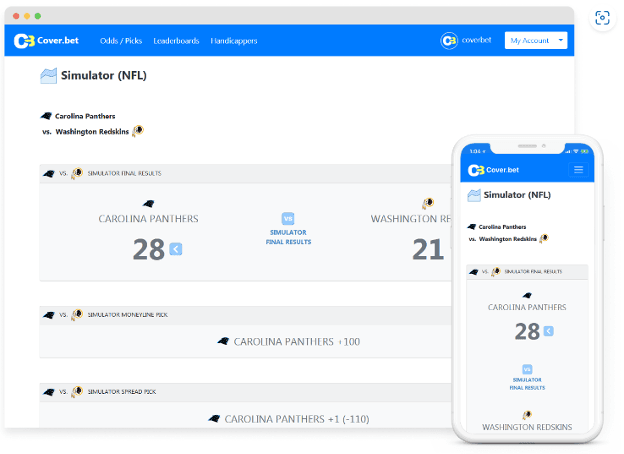Viewport: 624px width, 454px height.
Task: Click the blue arrow badge beside desktop score 28
Action: [x=176, y=249]
